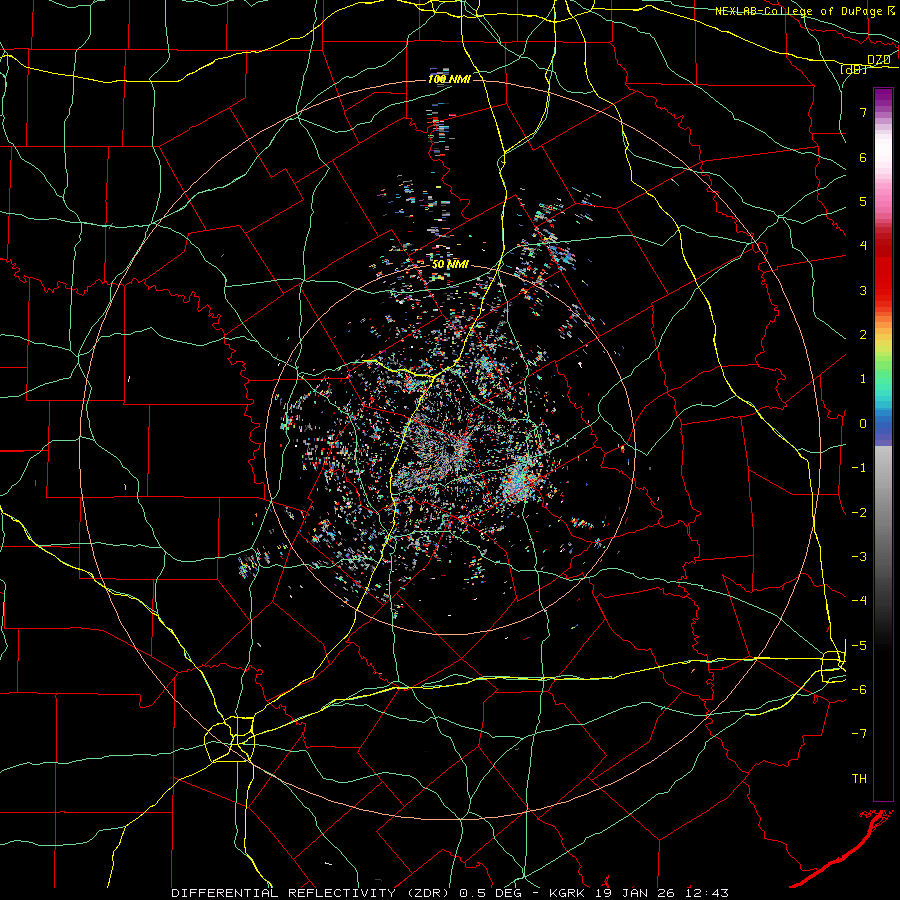
Task: Click the 3 value on the color scale
Action: coord(863,290)
